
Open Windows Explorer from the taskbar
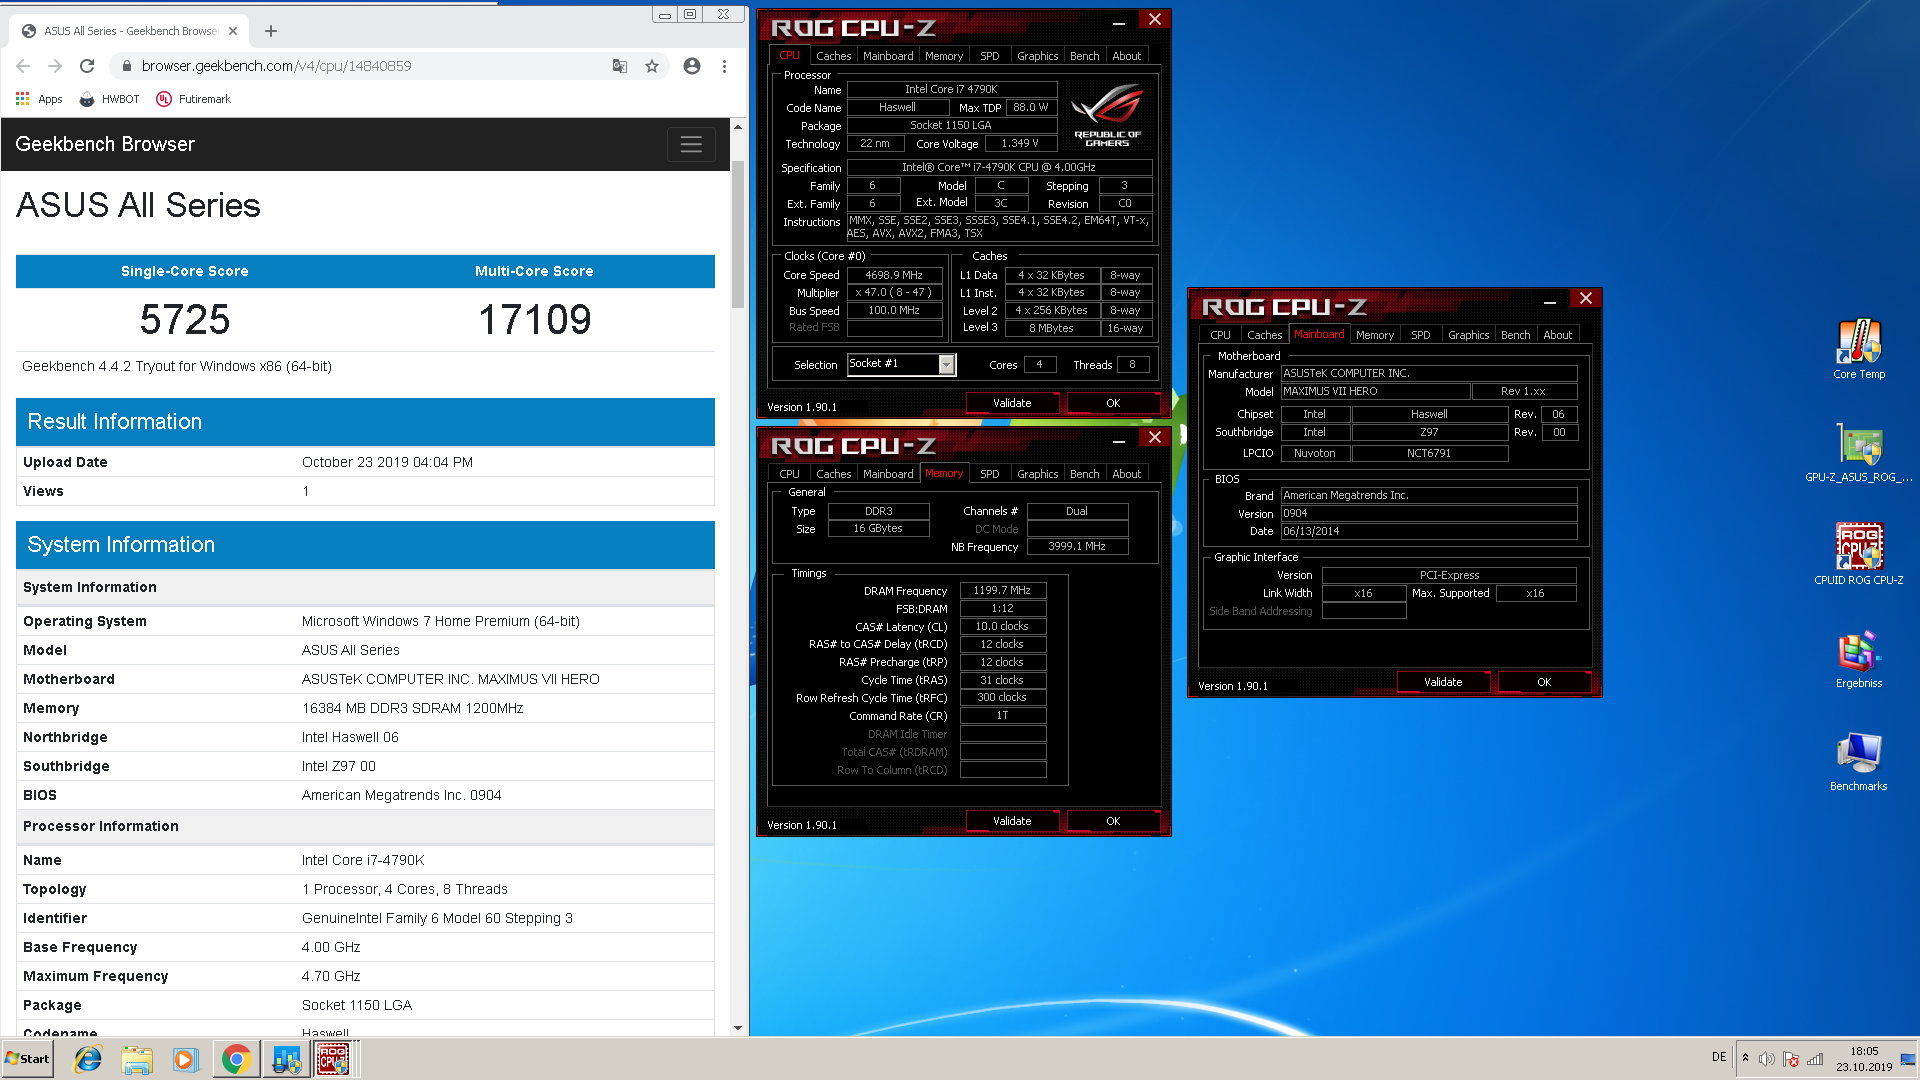[x=137, y=1059]
